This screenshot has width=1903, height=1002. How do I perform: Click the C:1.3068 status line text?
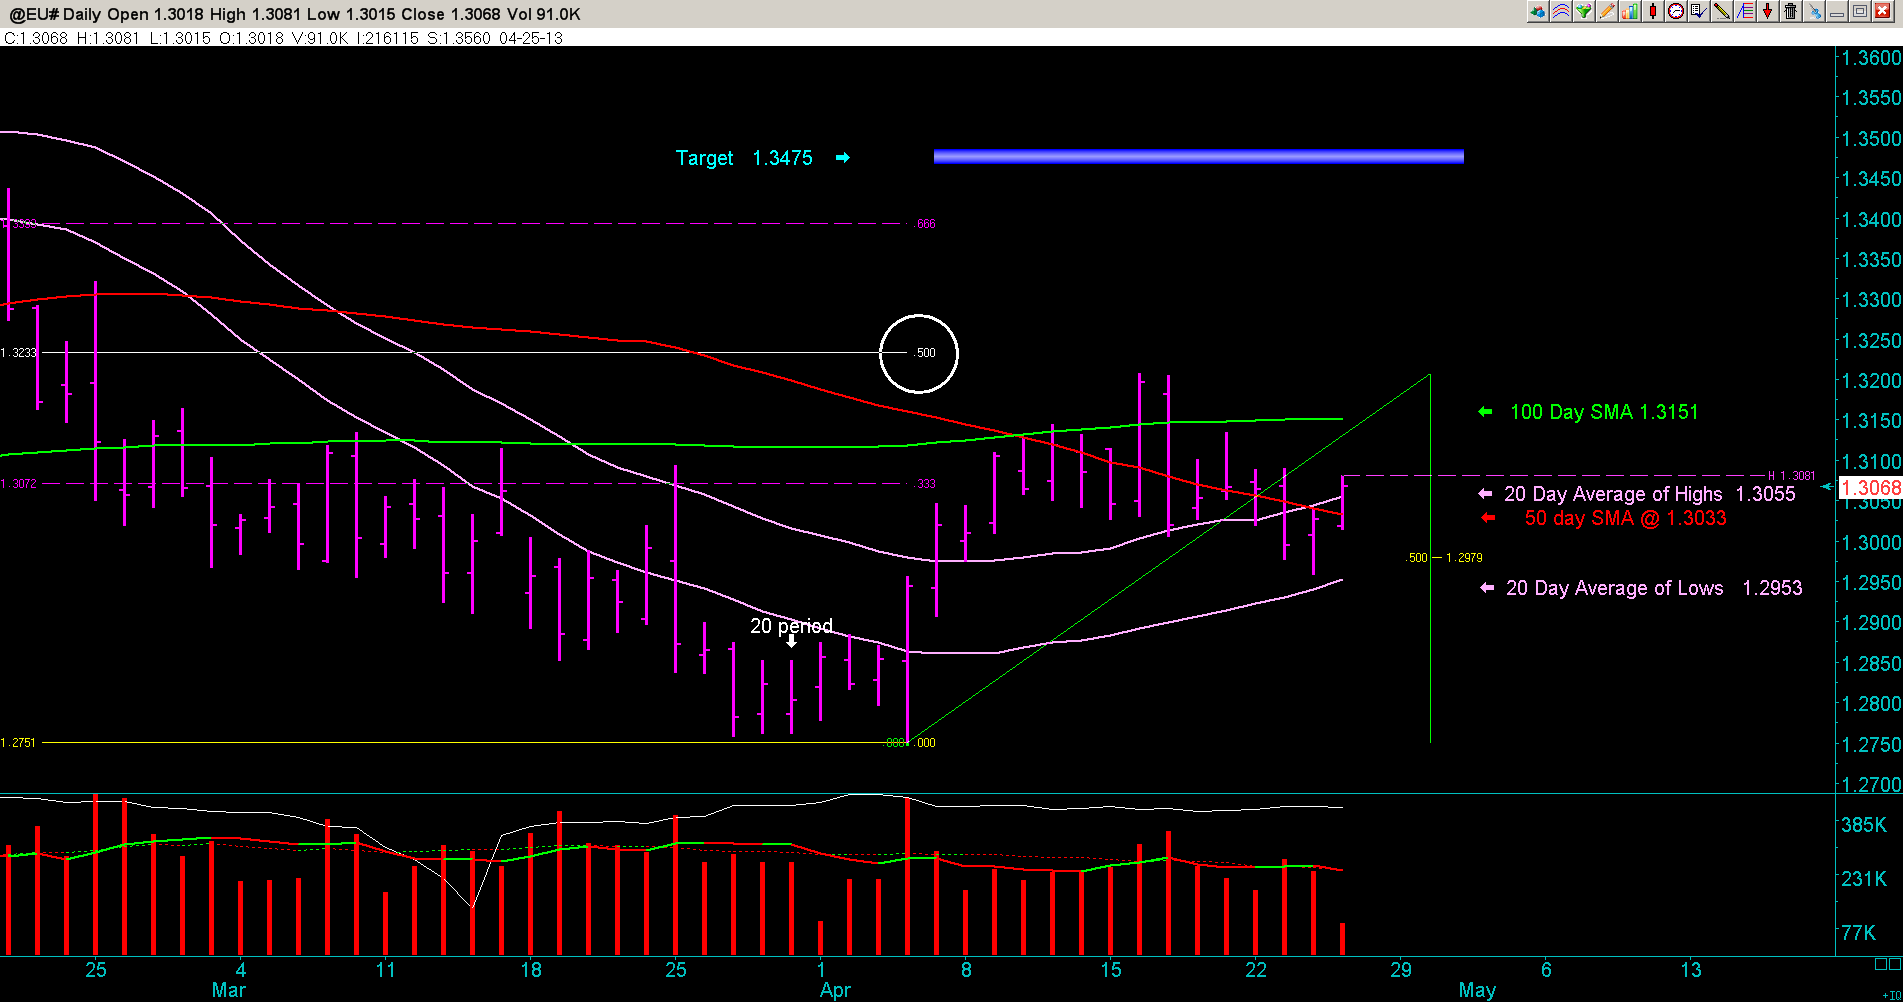[x=36, y=38]
